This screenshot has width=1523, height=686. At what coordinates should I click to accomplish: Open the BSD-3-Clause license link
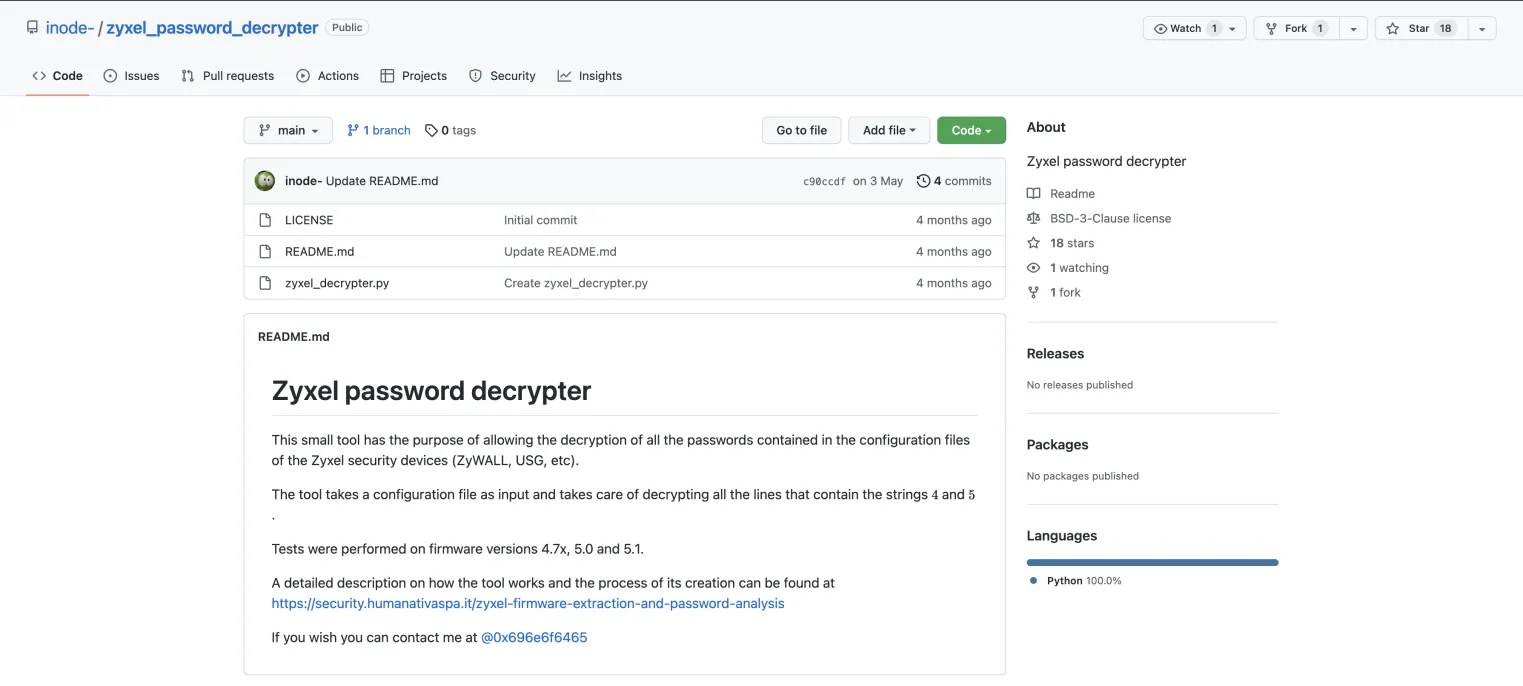click(1110, 218)
